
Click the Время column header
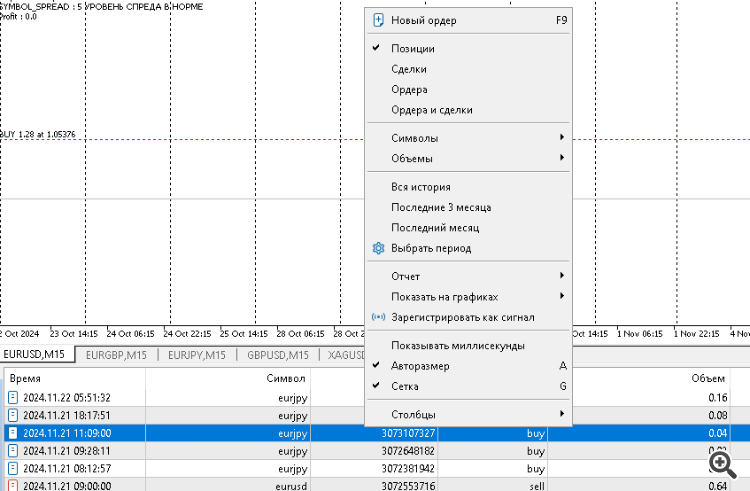click(25, 379)
